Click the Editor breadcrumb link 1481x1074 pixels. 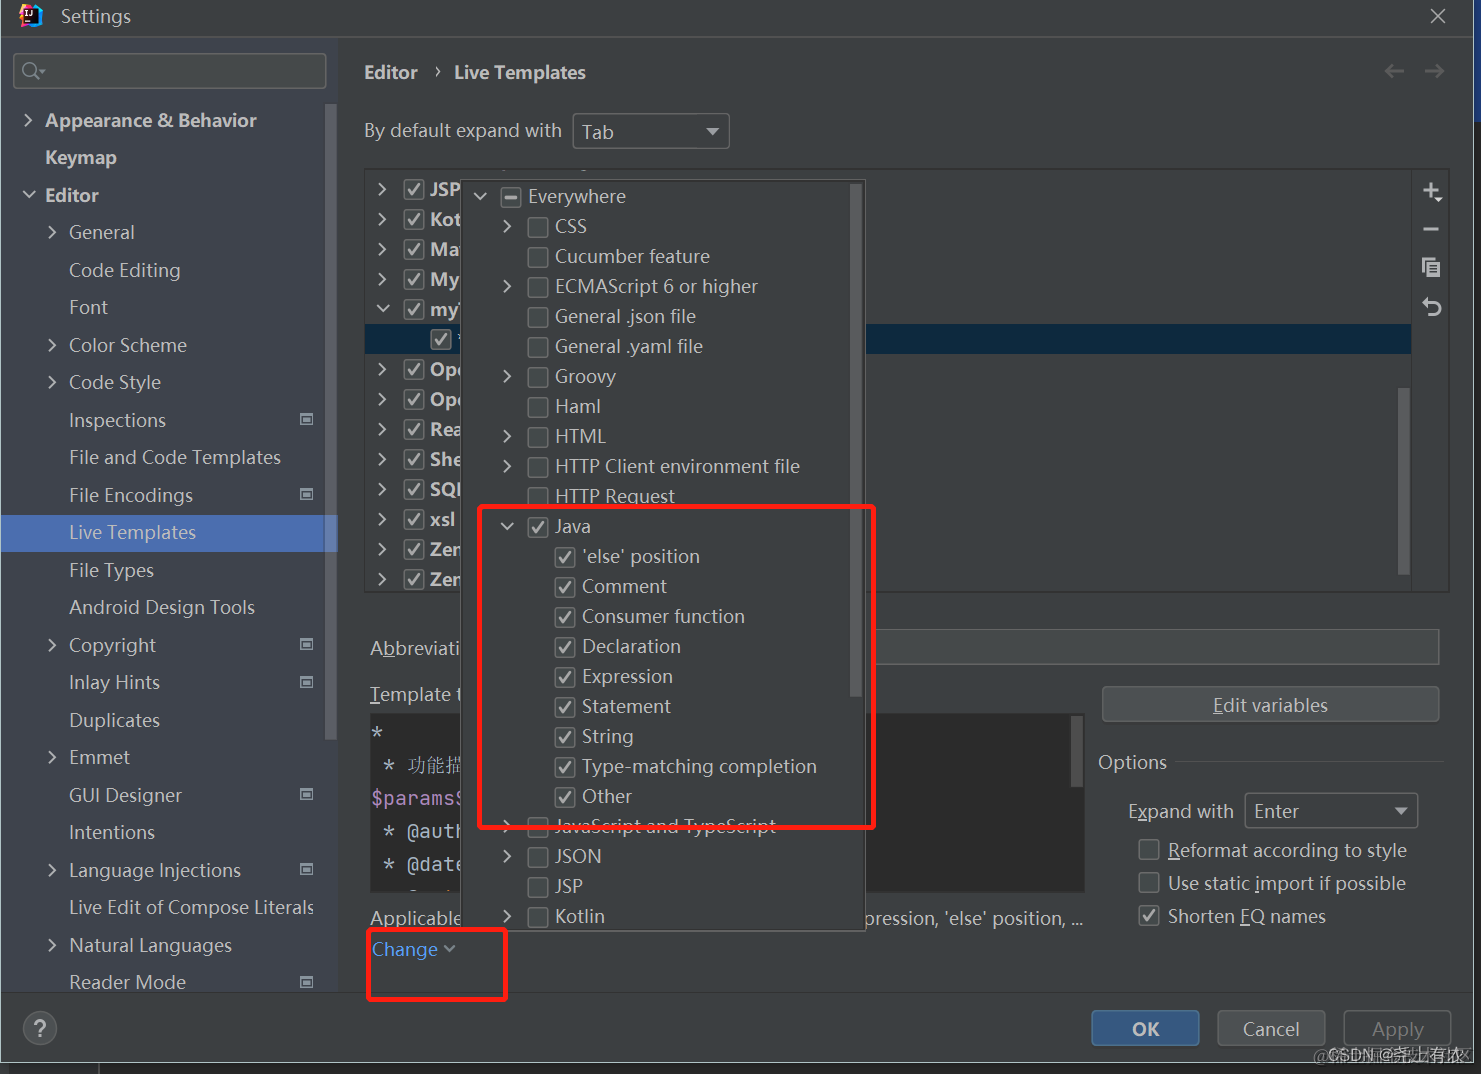(391, 72)
